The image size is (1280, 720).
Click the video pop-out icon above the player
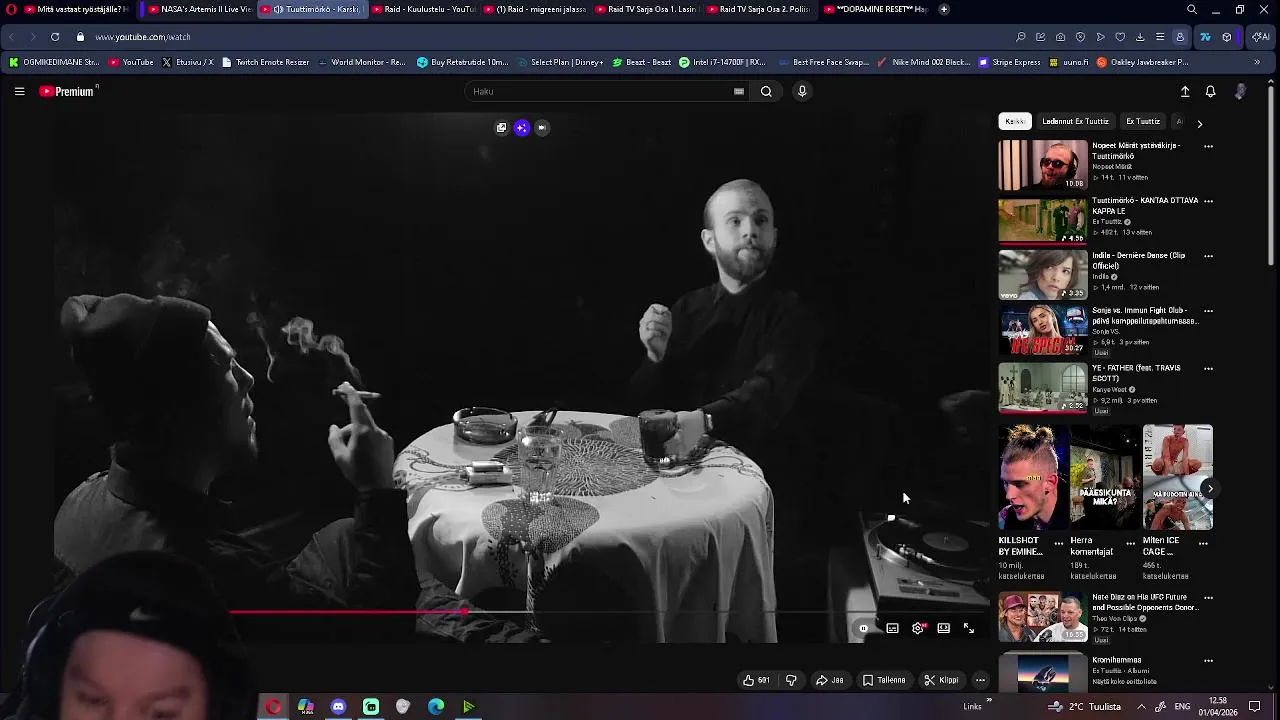541,128
